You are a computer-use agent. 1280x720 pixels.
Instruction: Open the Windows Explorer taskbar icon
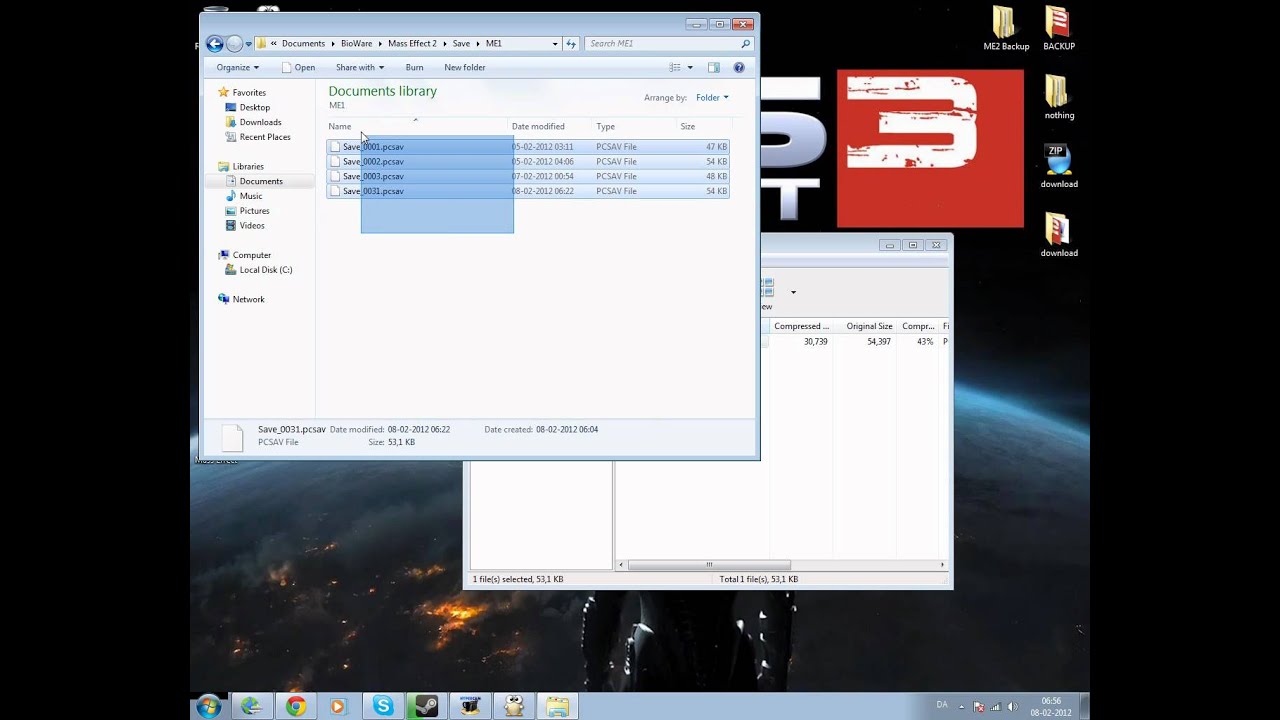[557, 706]
